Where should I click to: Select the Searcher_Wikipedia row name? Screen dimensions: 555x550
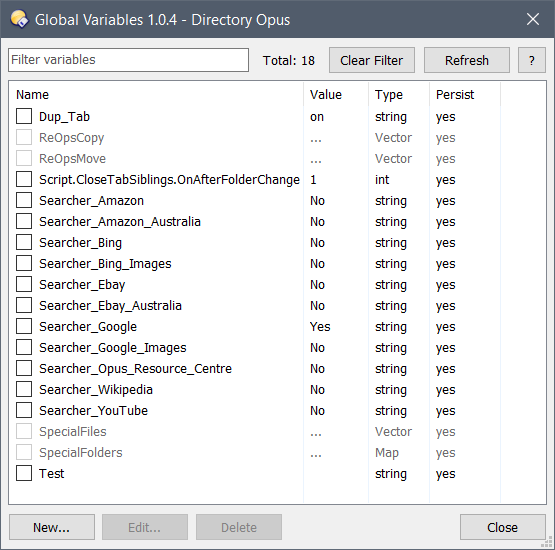tap(96, 390)
